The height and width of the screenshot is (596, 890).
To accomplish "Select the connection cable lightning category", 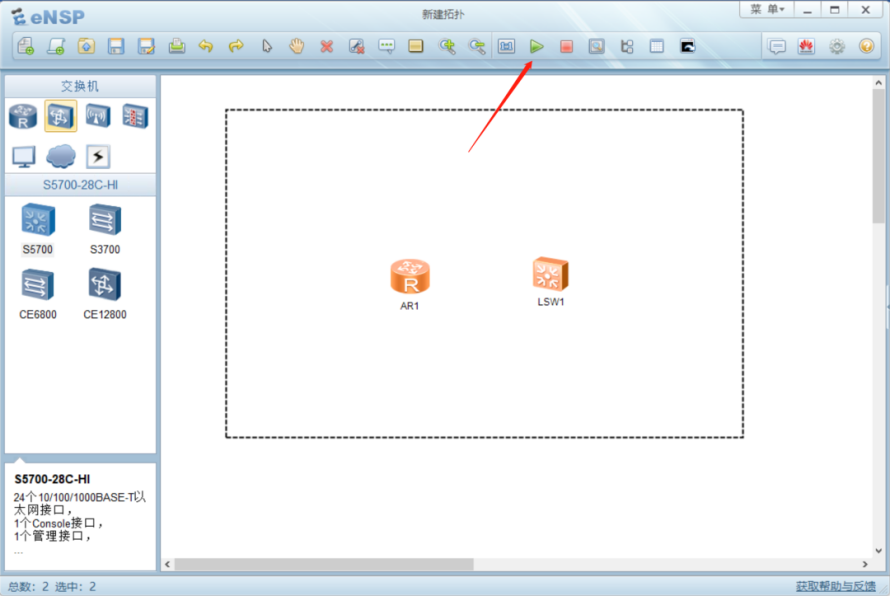I will pos(98,157).
